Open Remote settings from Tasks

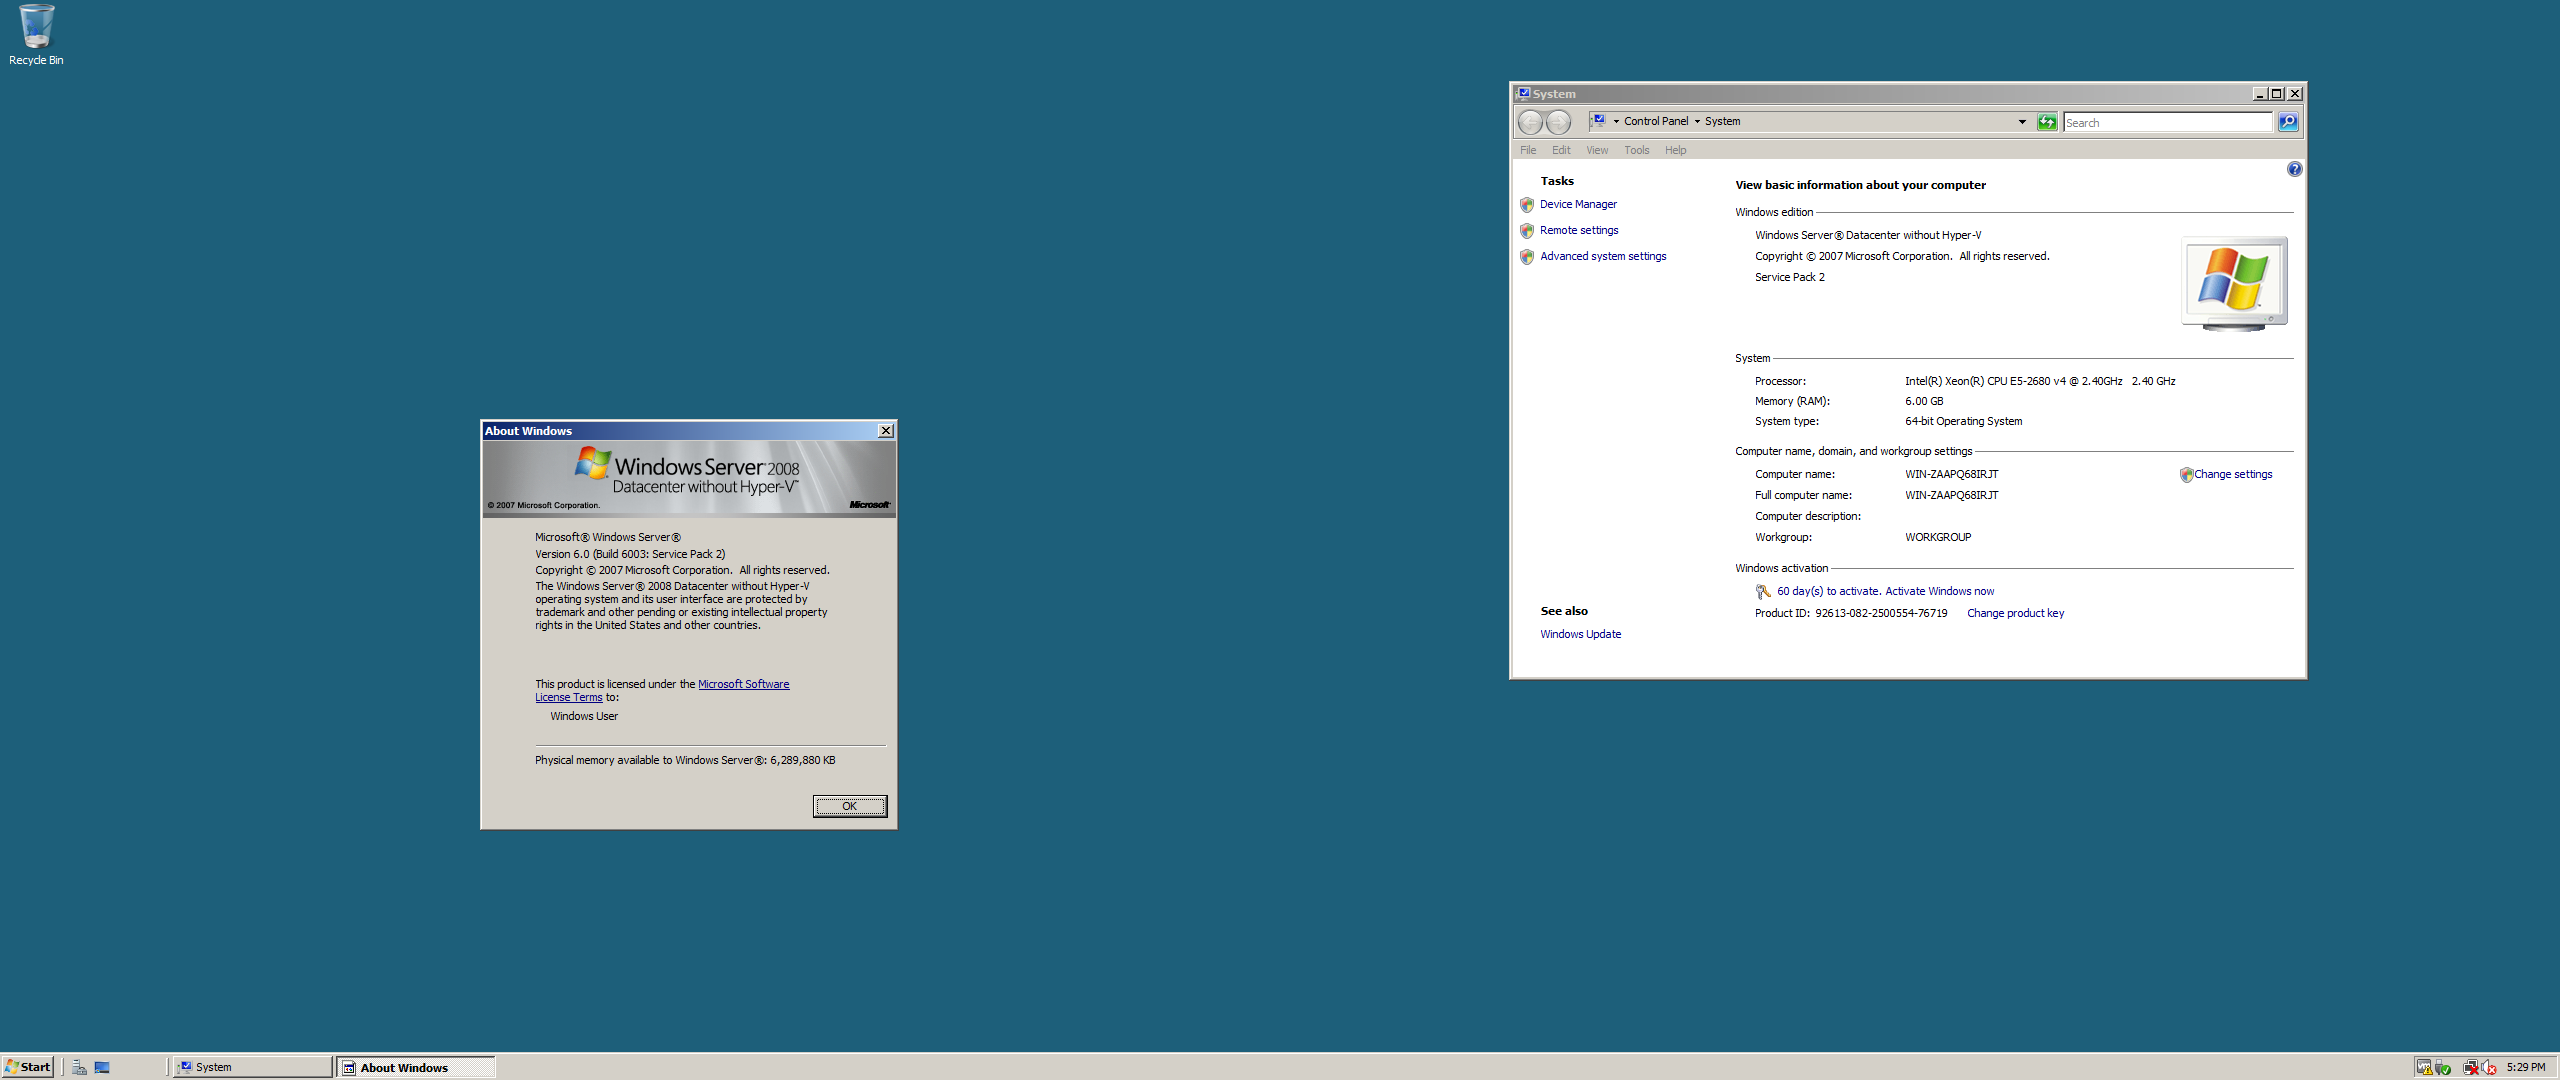point(1579,230)
